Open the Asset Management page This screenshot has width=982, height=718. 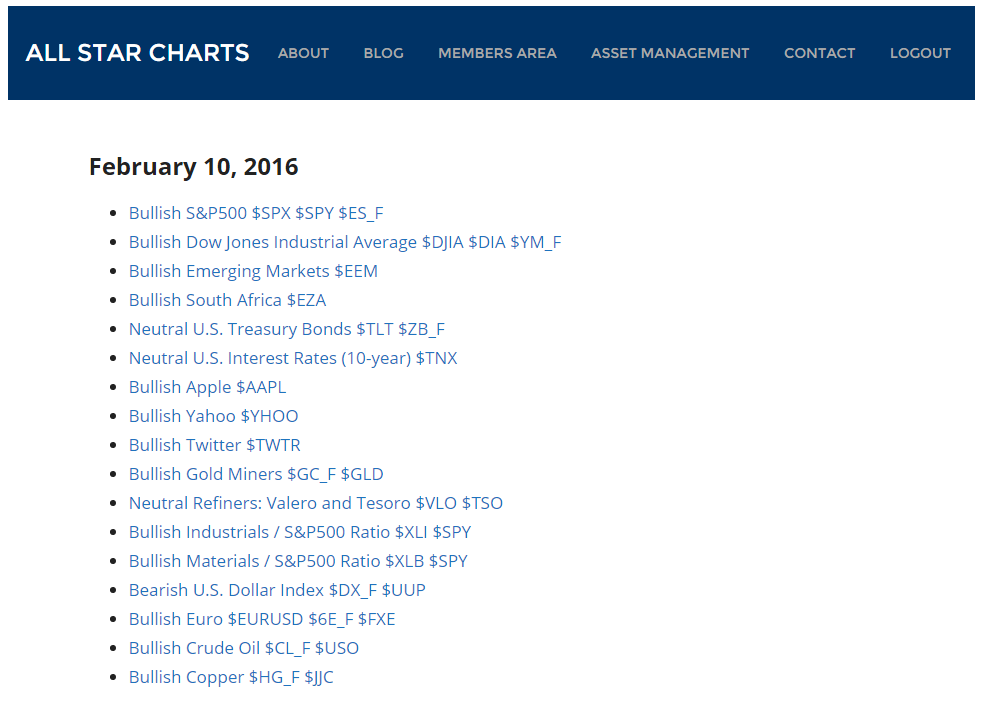[x=670, y=53]
